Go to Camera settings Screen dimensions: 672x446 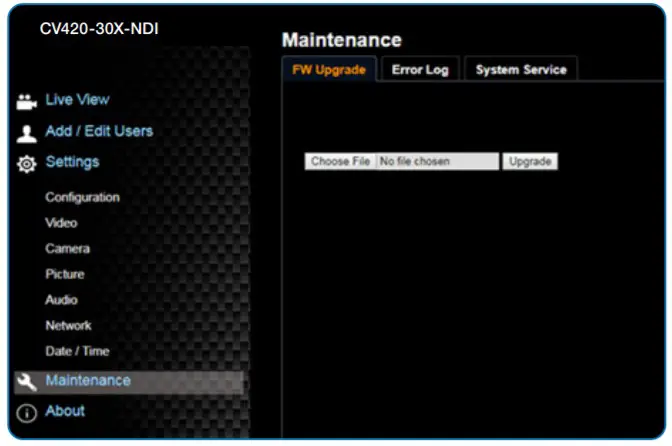click(67, 248)
